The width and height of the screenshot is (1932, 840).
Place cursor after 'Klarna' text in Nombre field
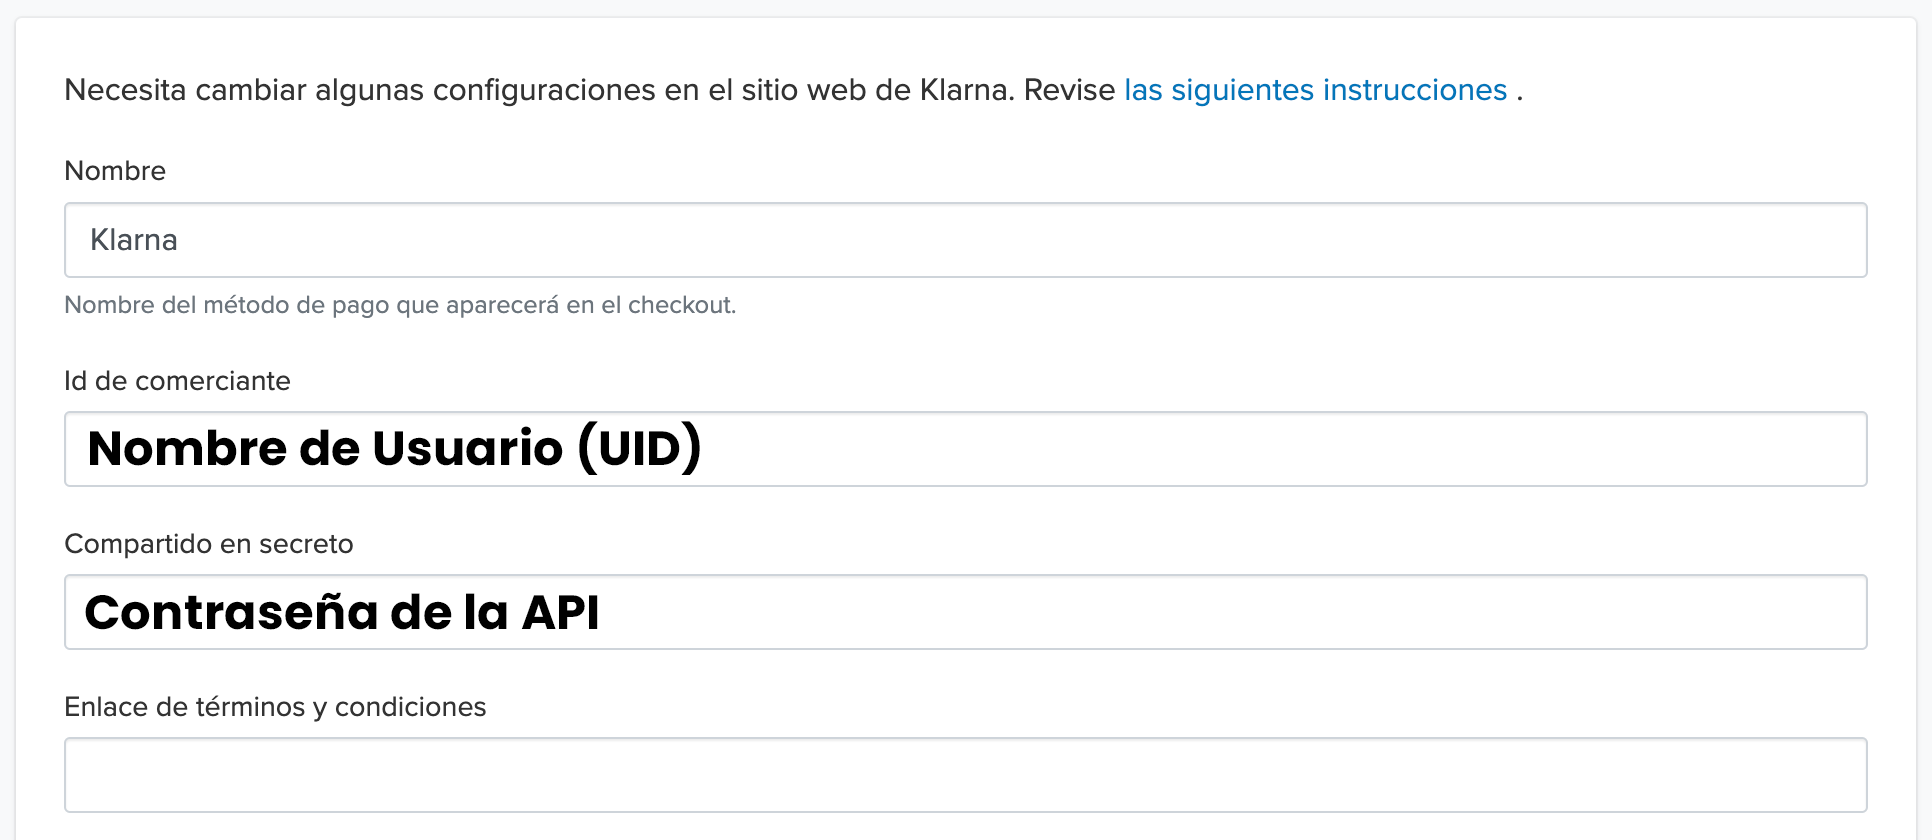coord(181,240)
